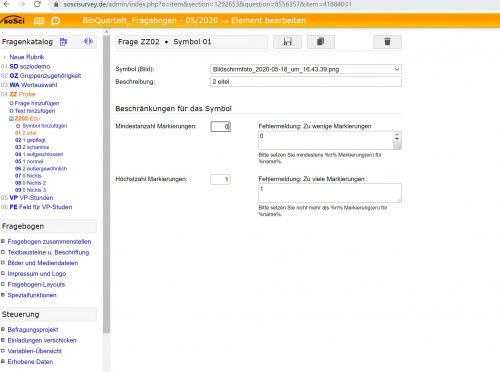Click the Höchstzahl Markierungen number field
Screen dimensions: 500x372
[x=220, y=179]
